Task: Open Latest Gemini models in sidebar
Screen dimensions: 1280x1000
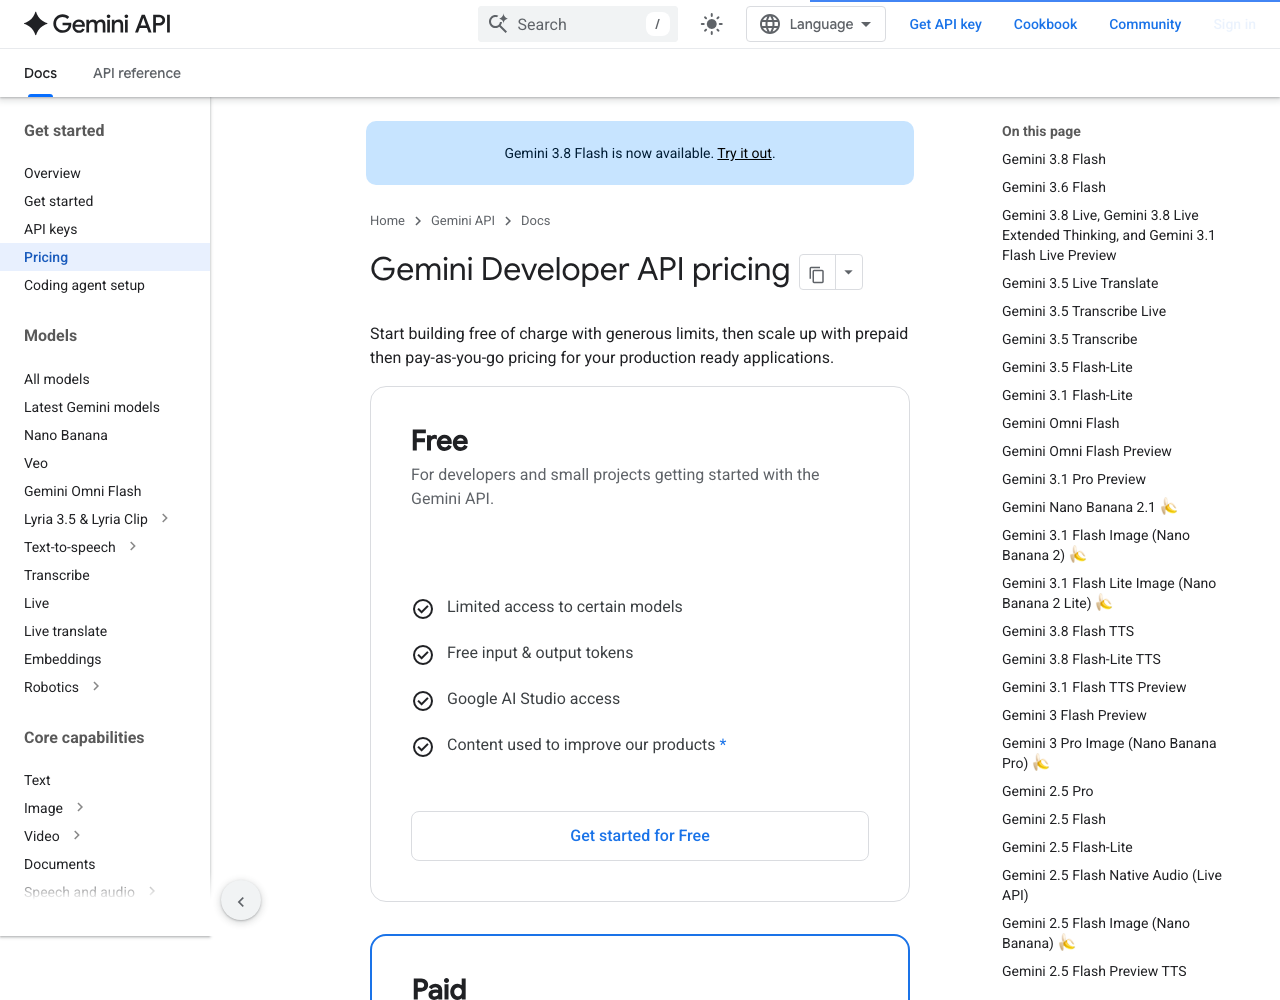Action: (92, 407)
